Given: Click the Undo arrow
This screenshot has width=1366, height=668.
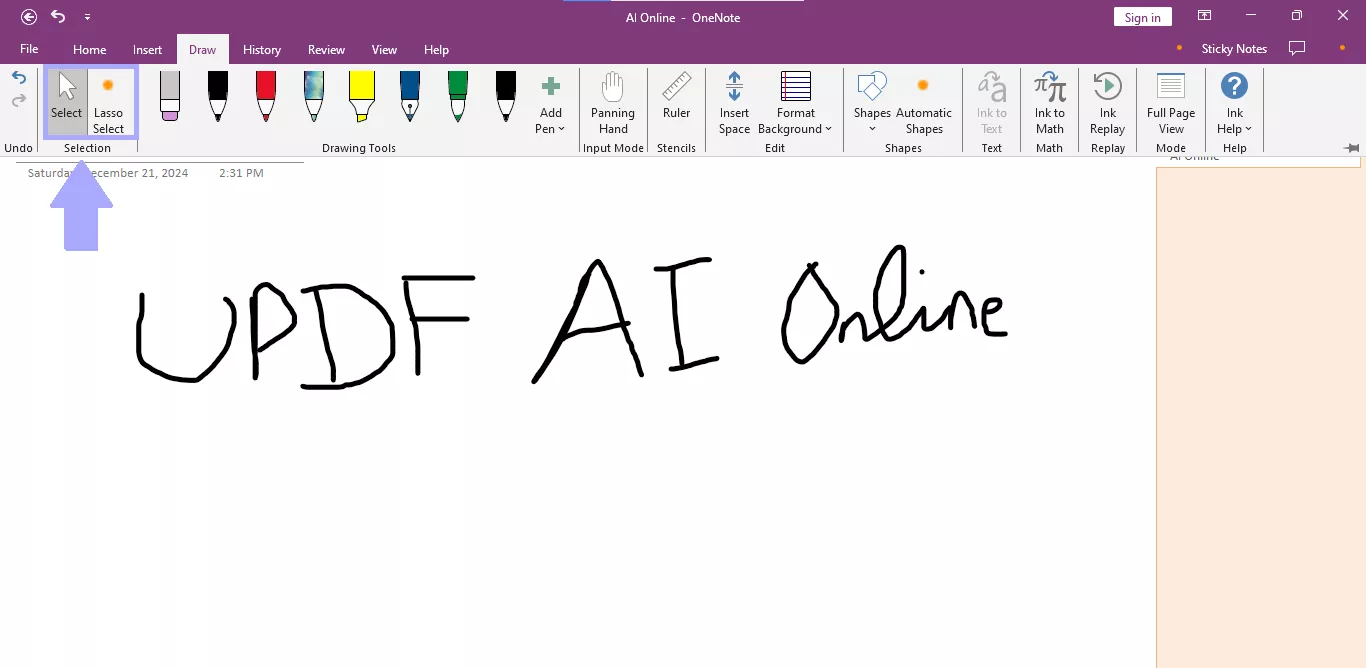Looking at the screenshot, I should 18,79.
